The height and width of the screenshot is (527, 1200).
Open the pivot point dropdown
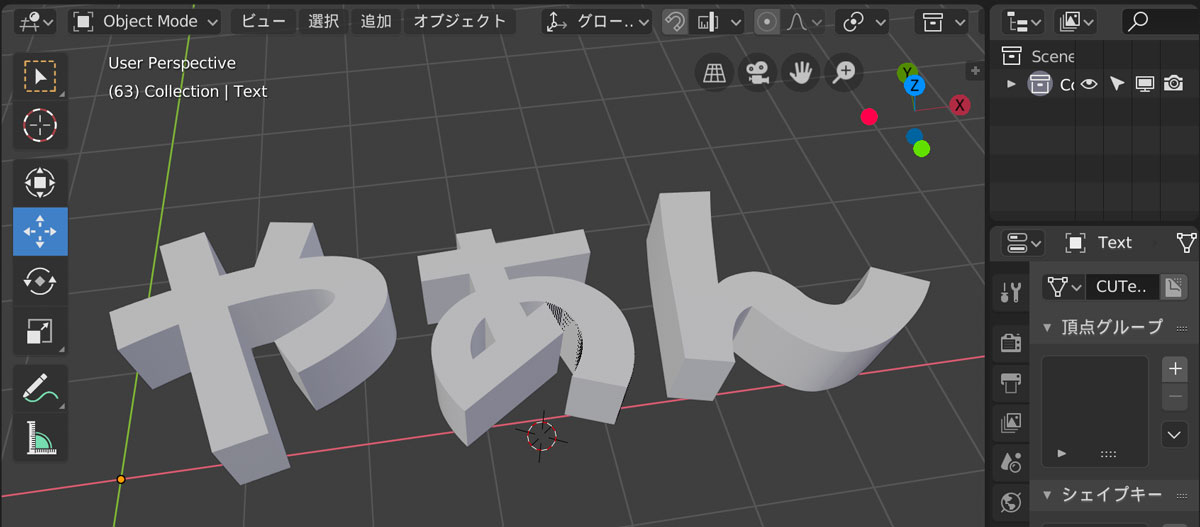863,21
